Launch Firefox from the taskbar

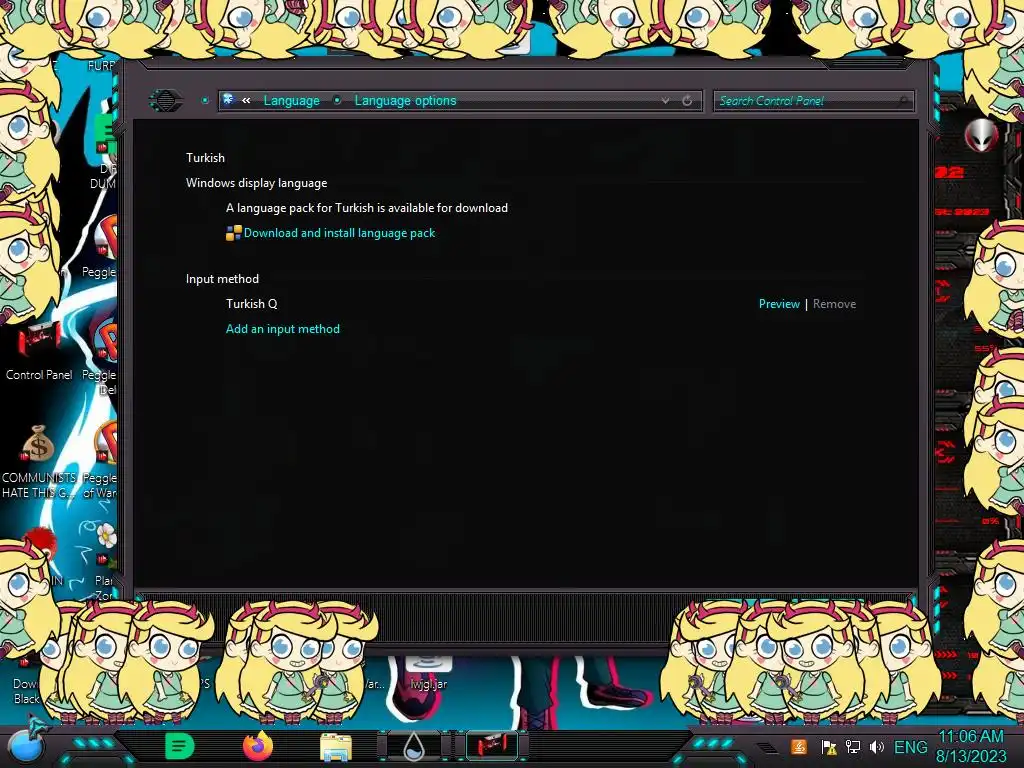click(x=258, y=746)
